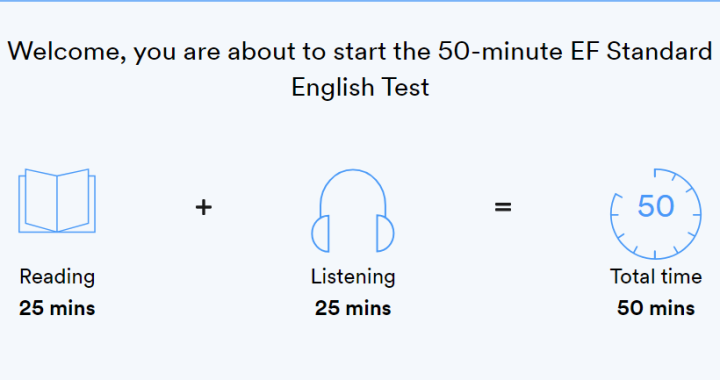This screenshot has height=380, width=720.
Task: Click the left page of the book icon
Action: point(41,200)
